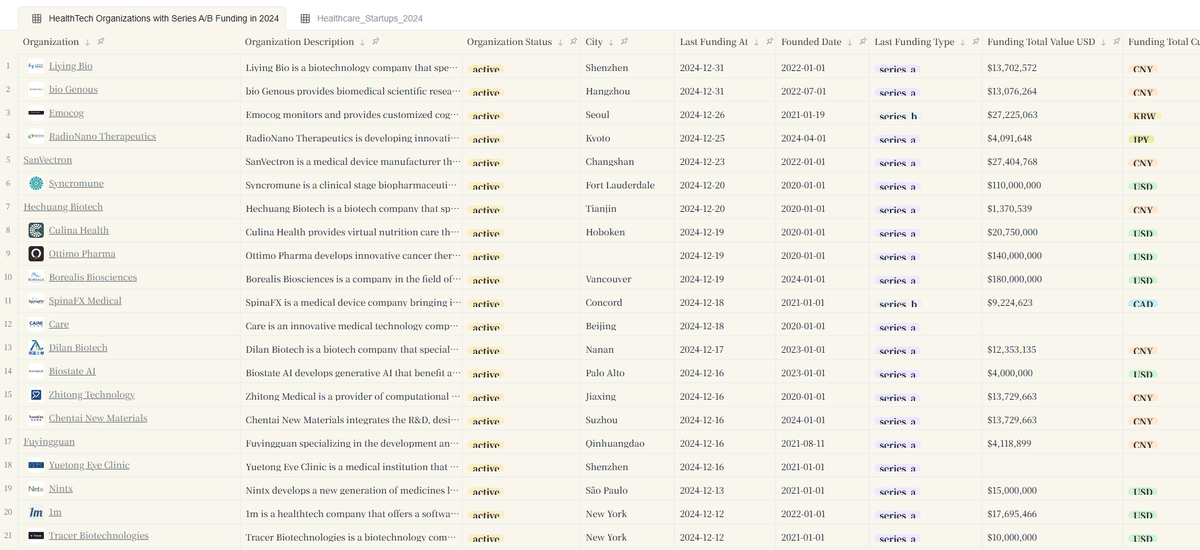
Task: Click the Last Funding Type column header
Action: click(914, 42)
